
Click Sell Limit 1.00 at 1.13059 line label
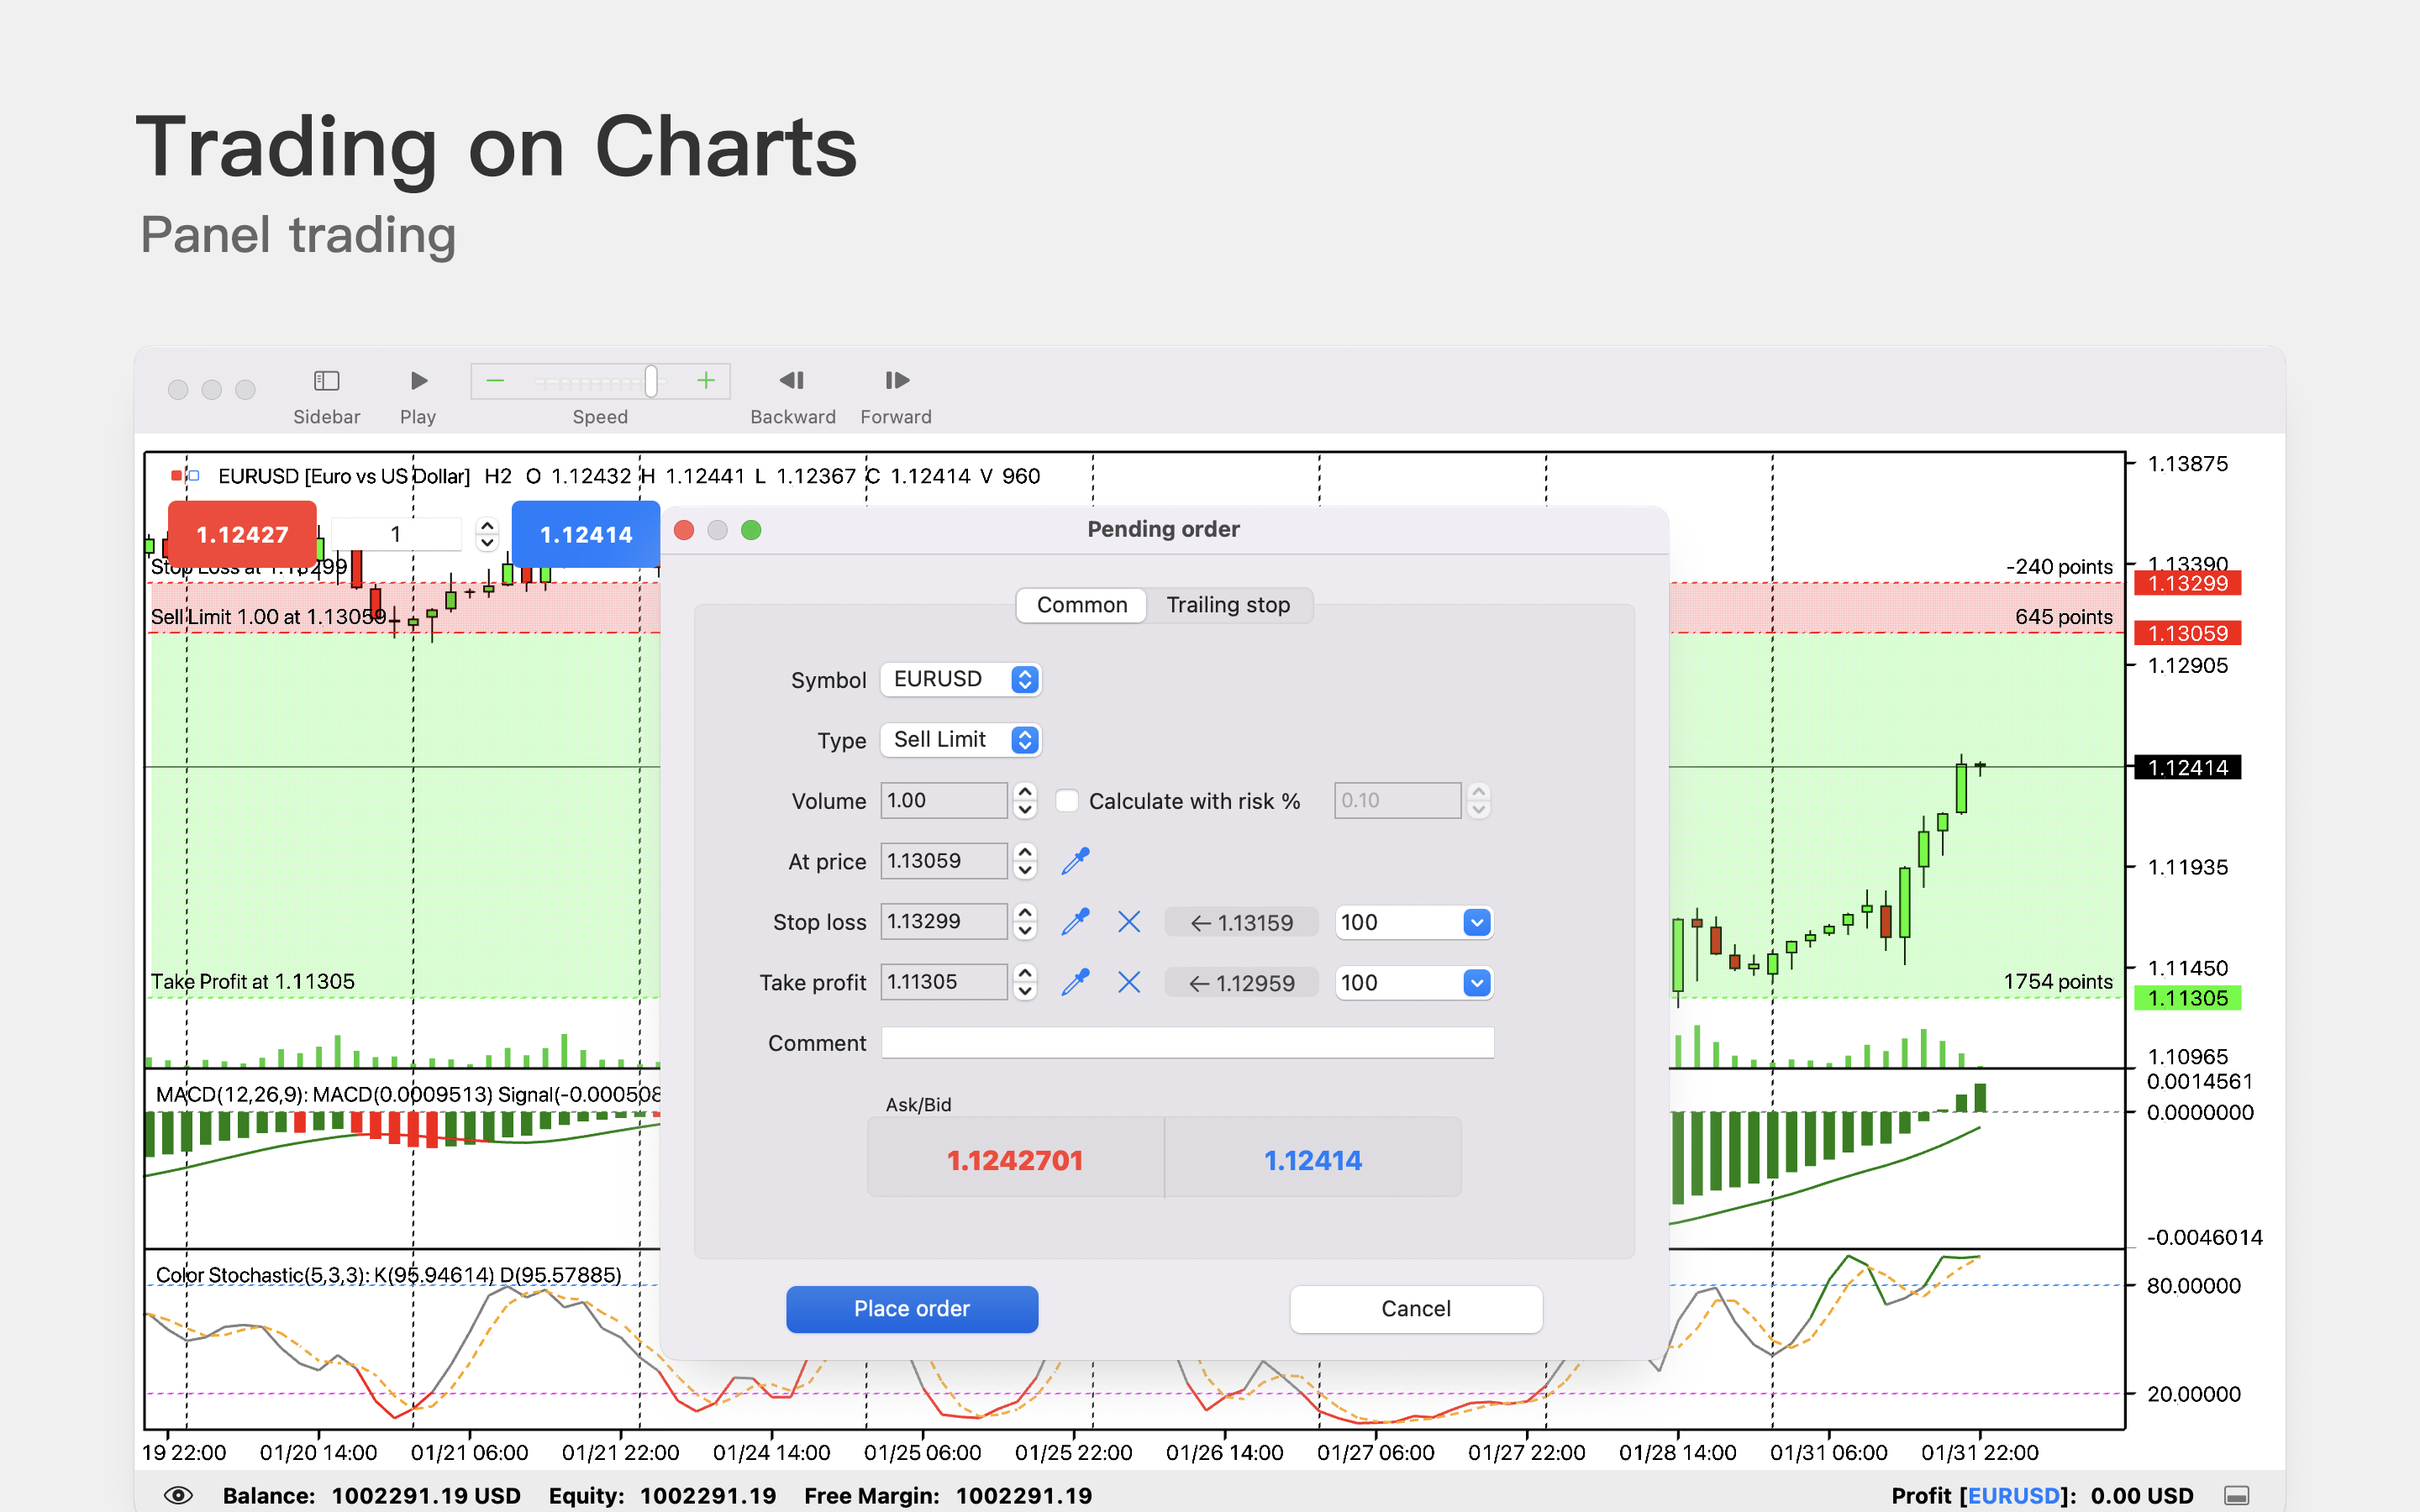(268, 617)
